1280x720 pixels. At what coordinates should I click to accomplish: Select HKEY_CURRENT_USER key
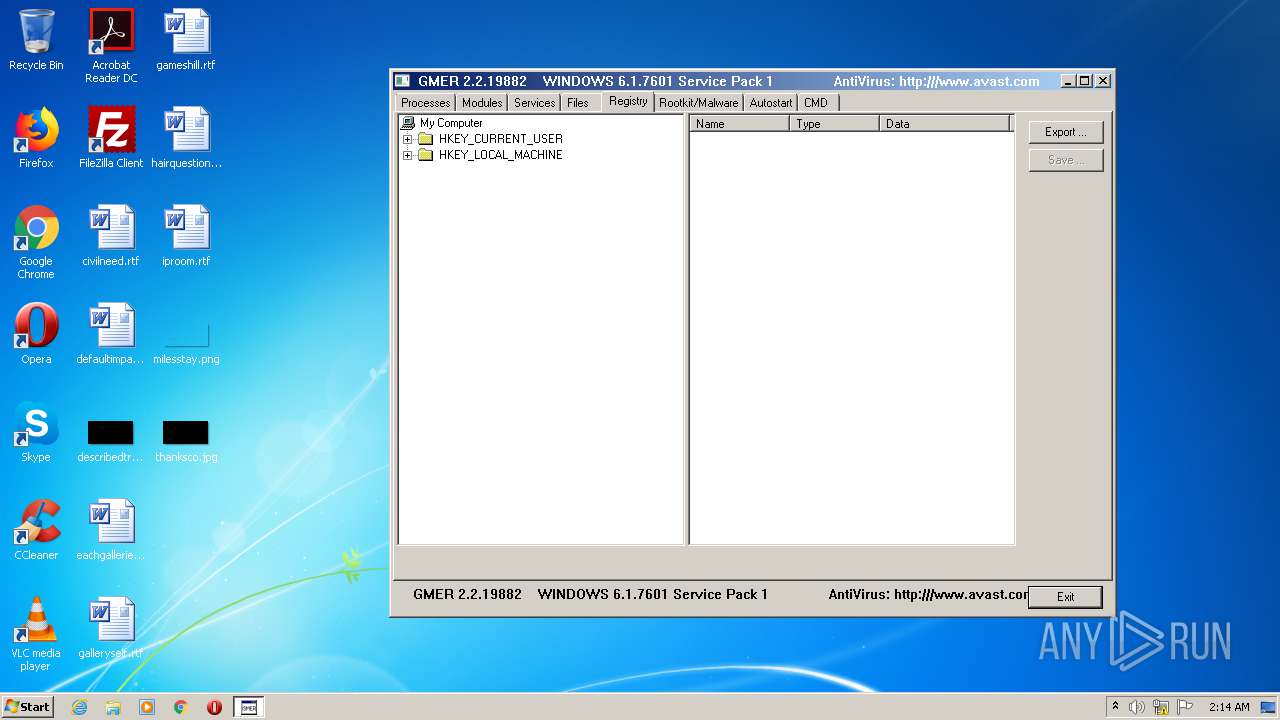500,139
